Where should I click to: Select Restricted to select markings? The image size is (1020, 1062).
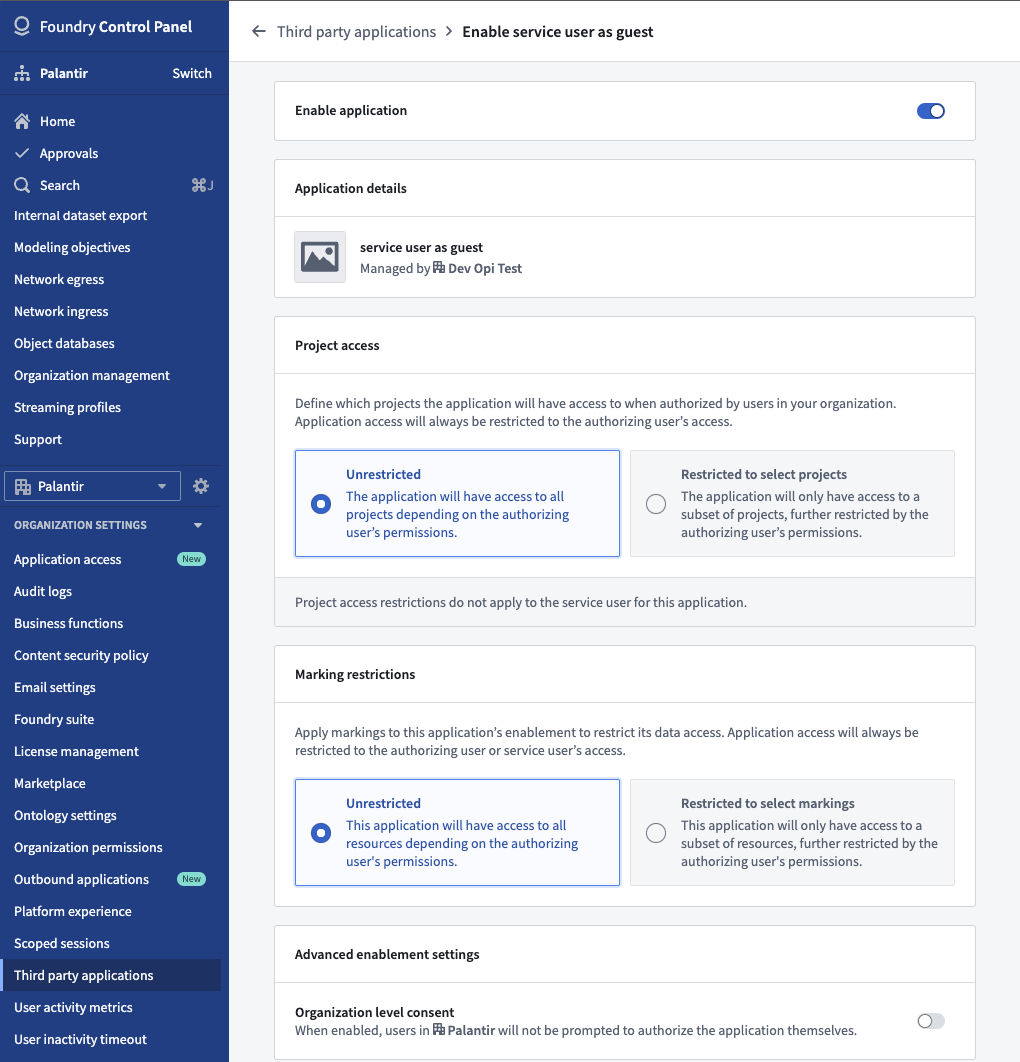click(x=656, y=833)
